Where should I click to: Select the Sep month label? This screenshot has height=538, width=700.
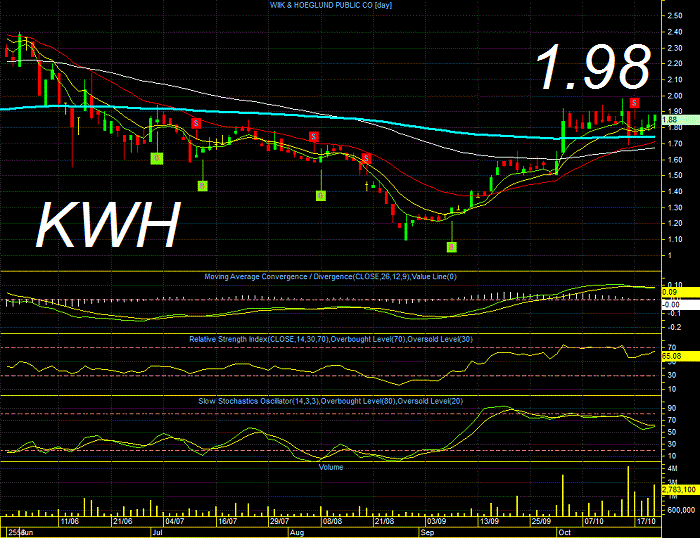coord(427,533)
